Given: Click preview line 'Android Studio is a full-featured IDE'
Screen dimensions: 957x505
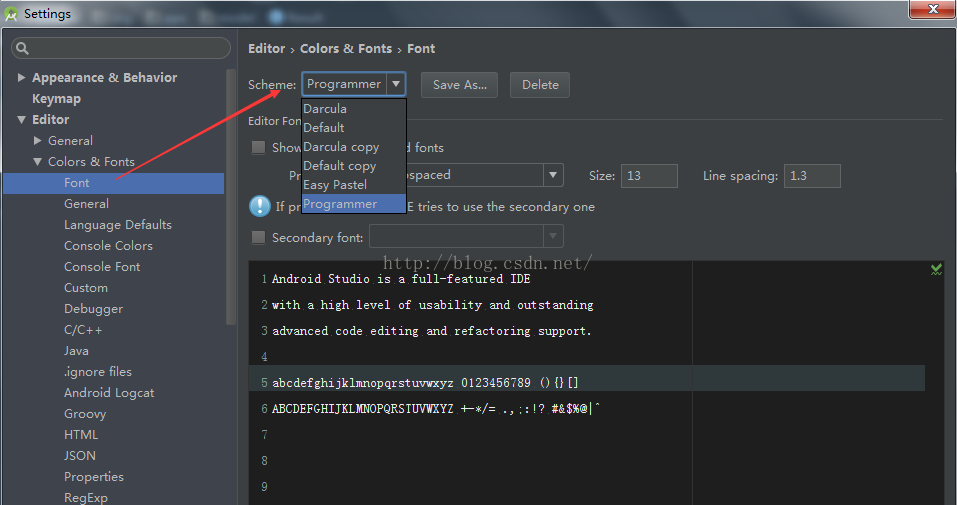Looking at the screenshot, I should point(401,279).
